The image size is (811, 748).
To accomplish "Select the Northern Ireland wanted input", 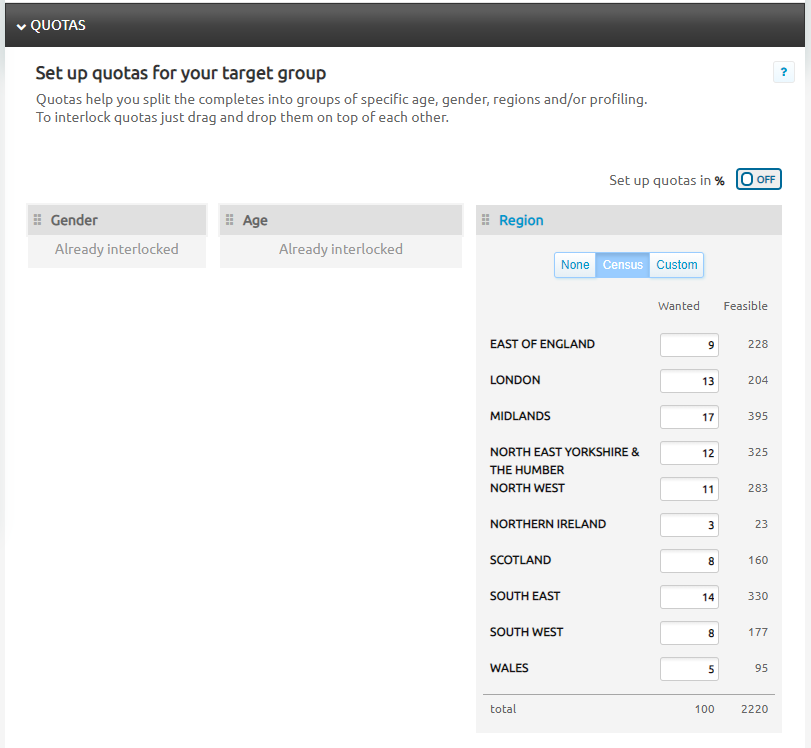I will click(689, 525).
